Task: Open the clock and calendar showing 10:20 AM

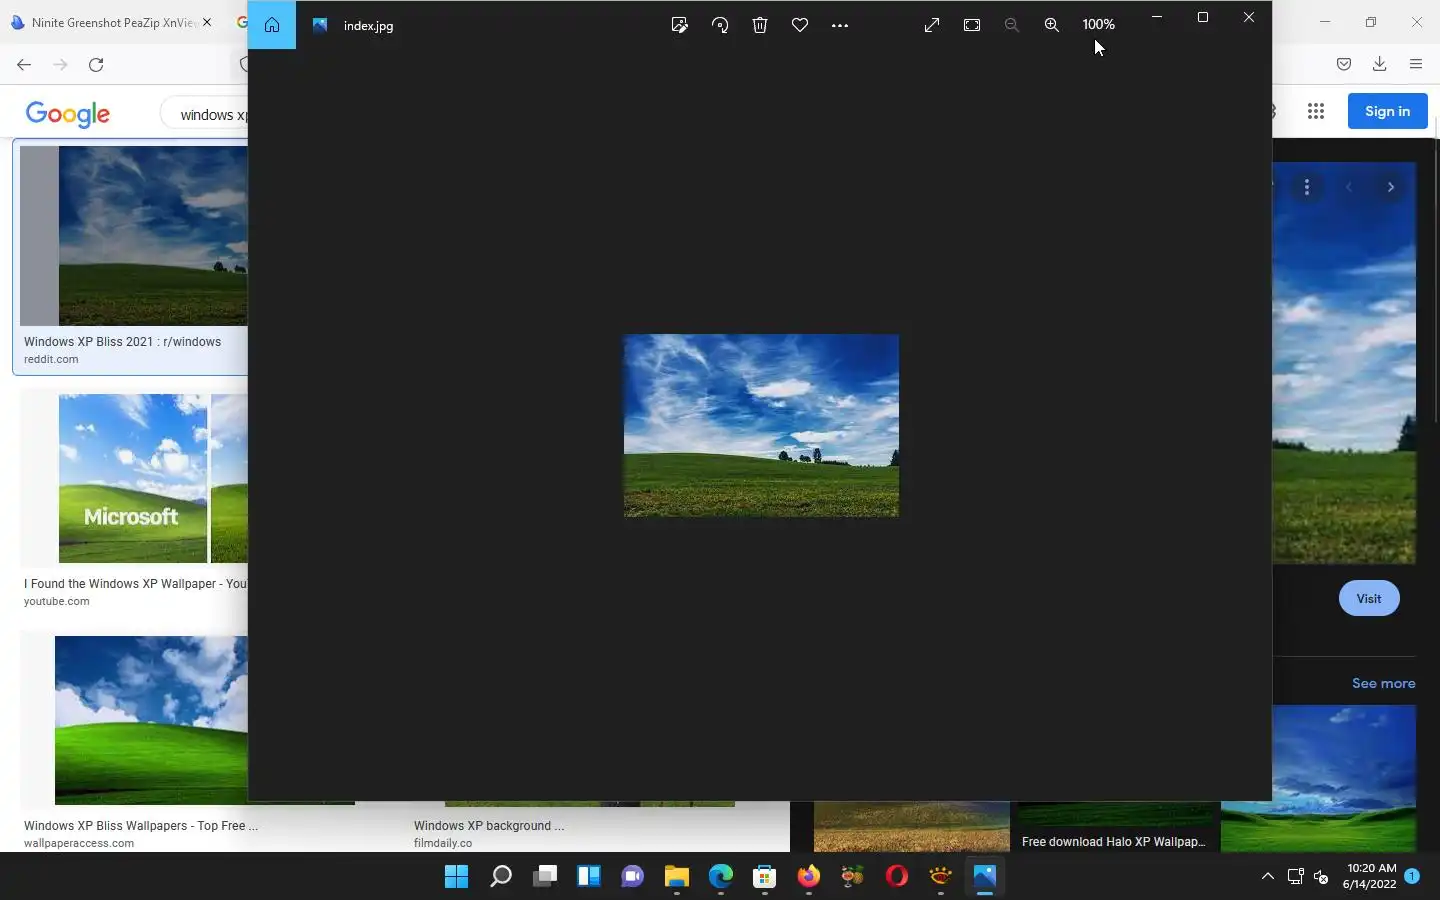Action: tap(1370, 876)
